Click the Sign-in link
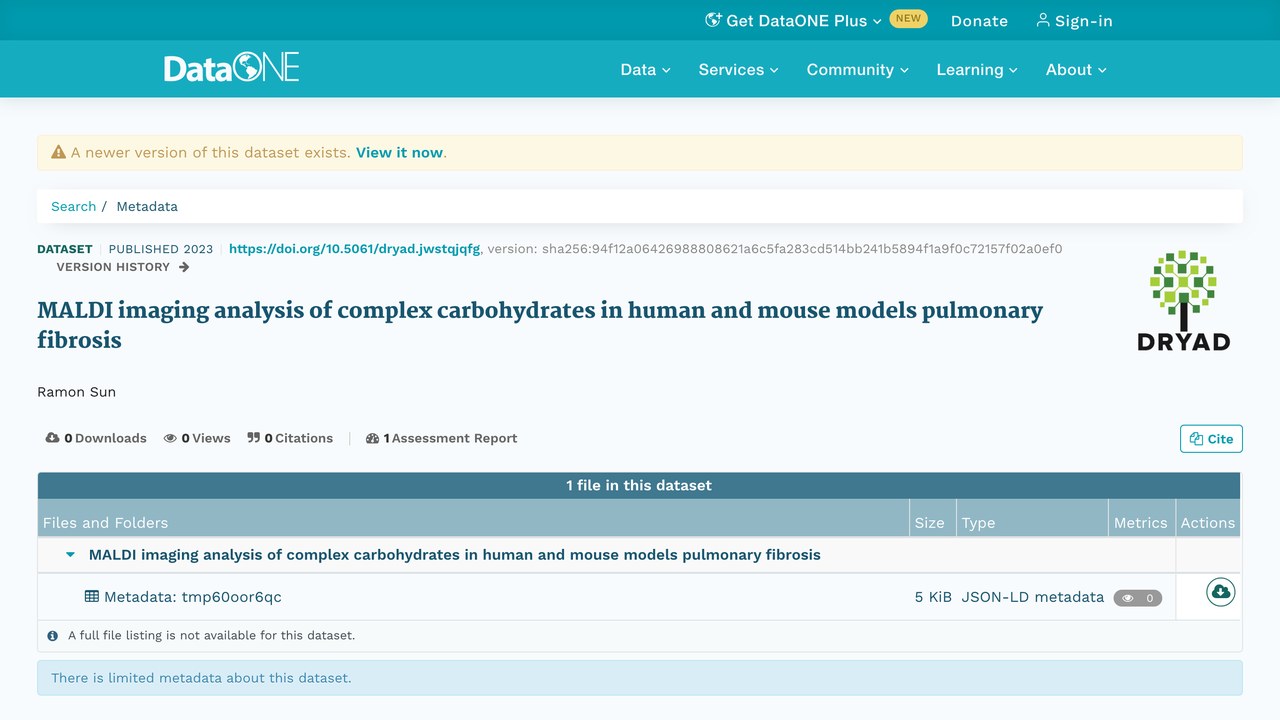The image size is (1280, 720). click(1074, 20)
